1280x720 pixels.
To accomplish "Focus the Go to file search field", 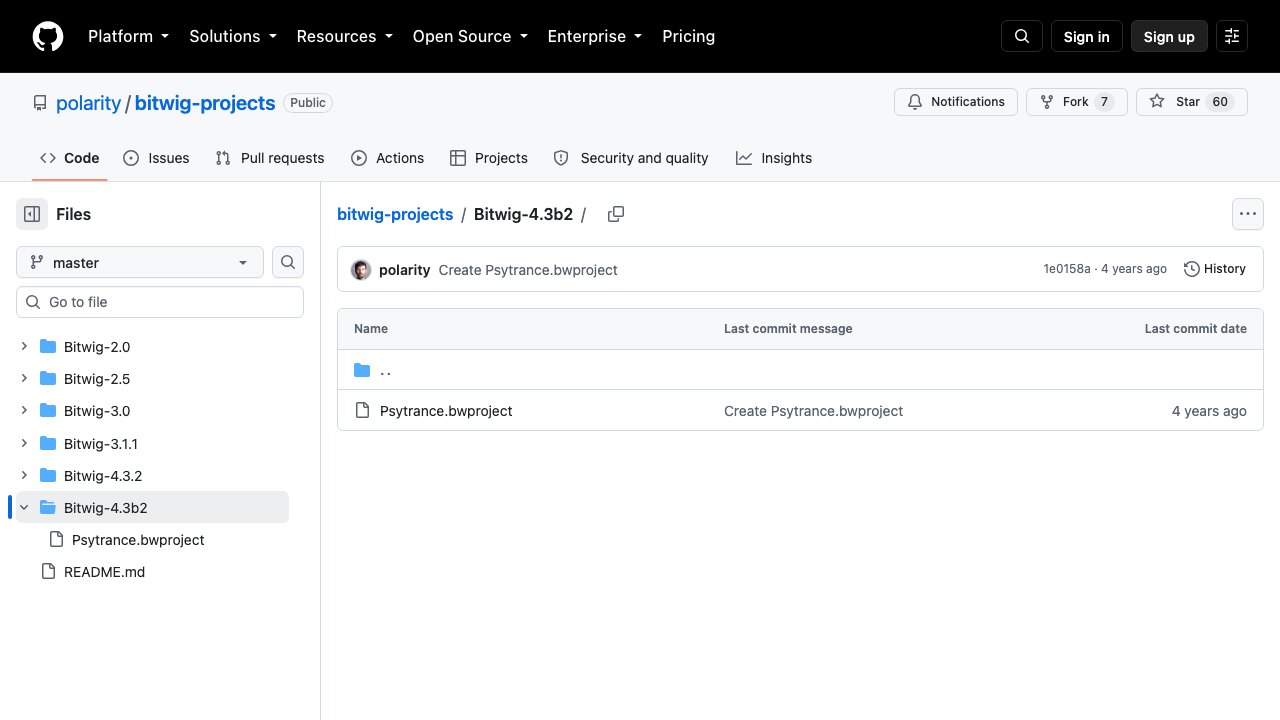I will [160, 302].
